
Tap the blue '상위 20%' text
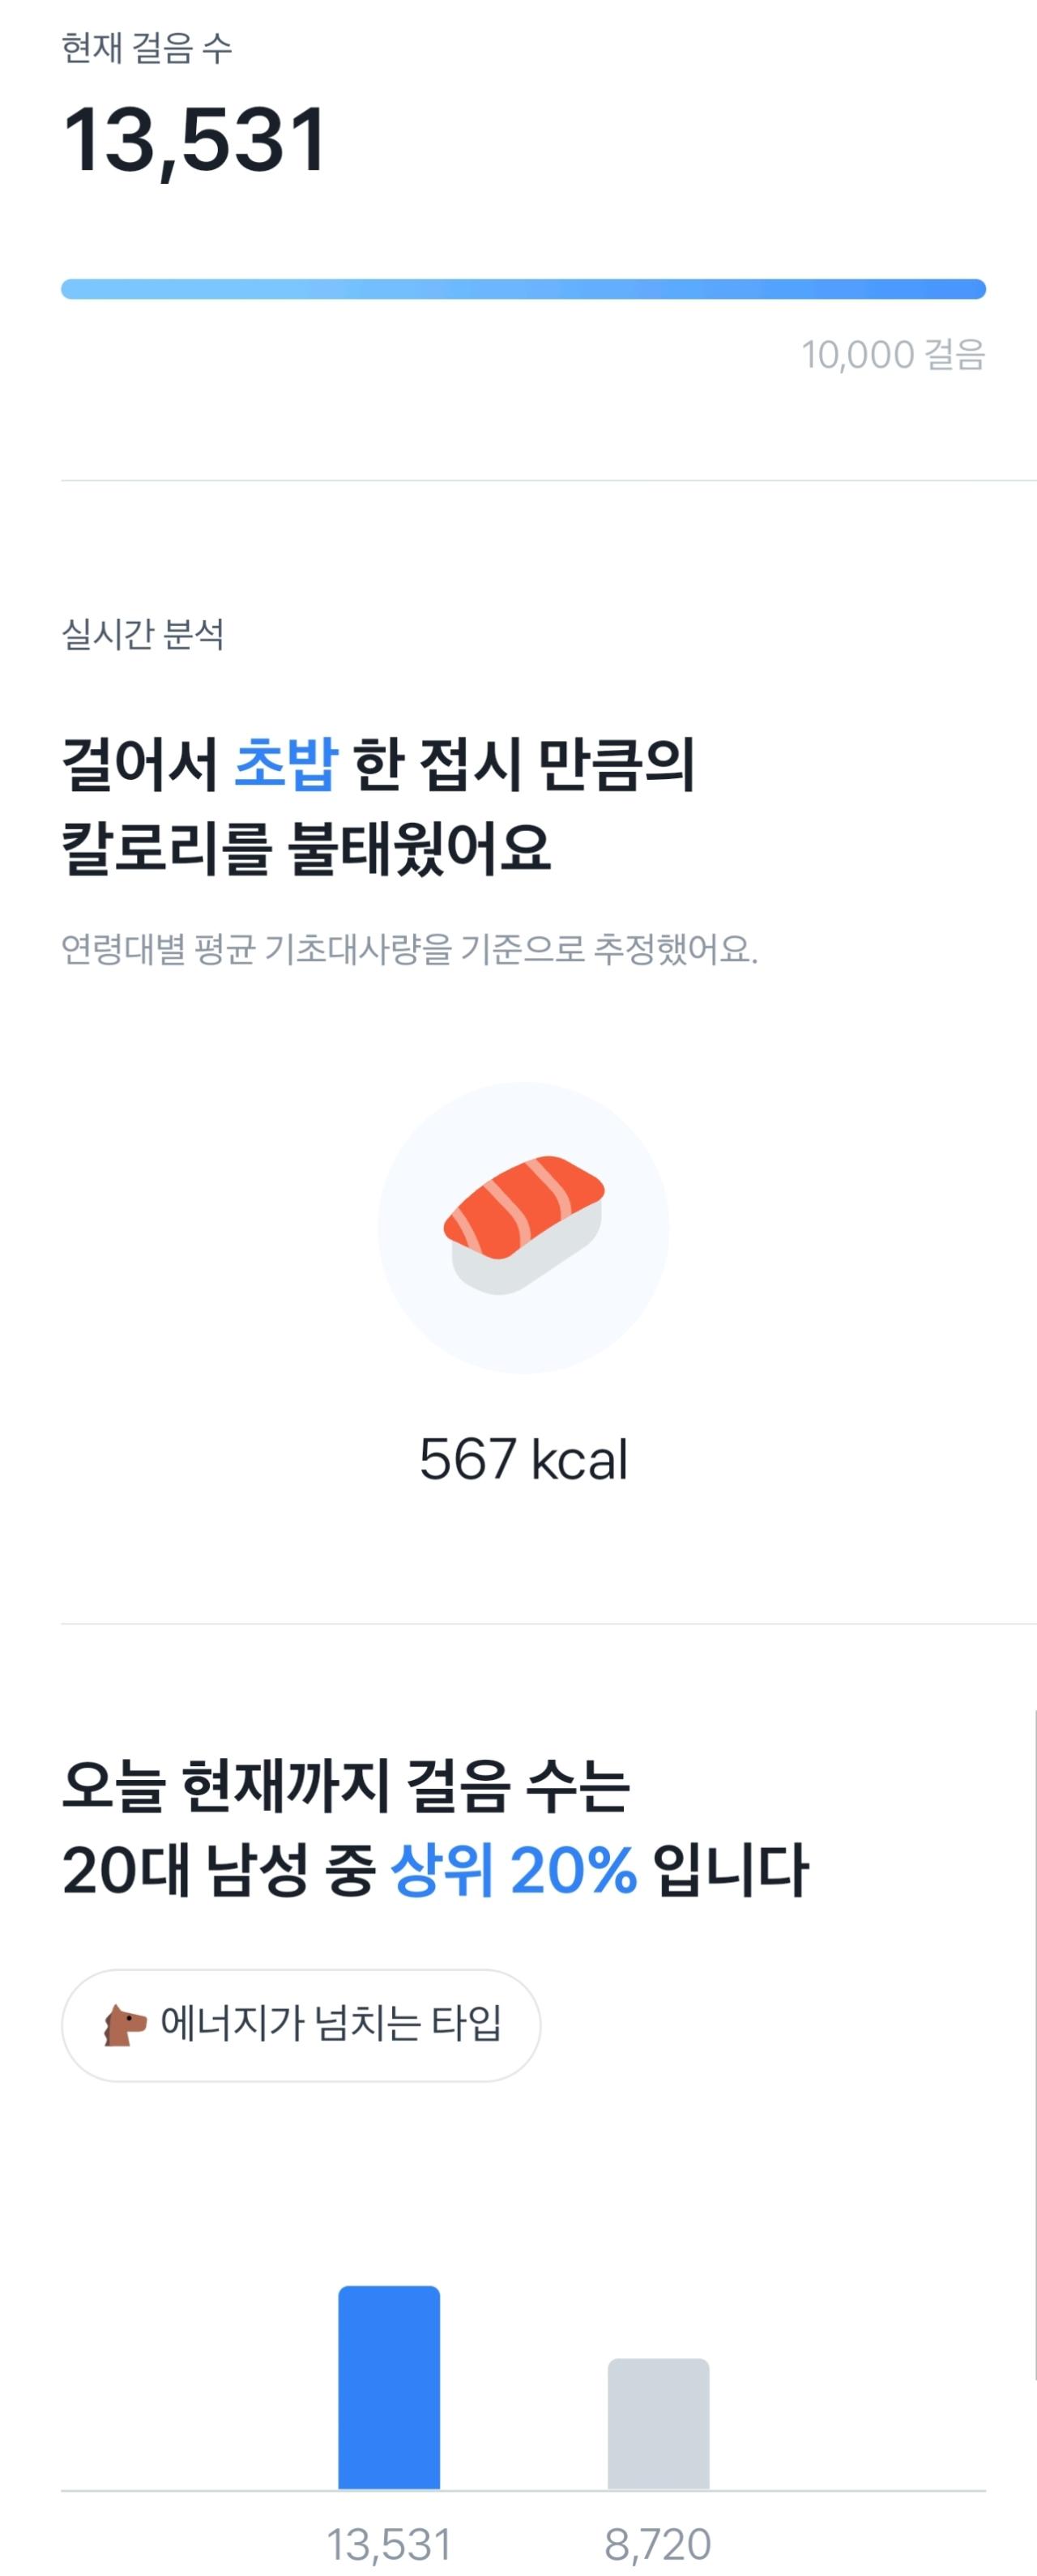point(513,1868)
